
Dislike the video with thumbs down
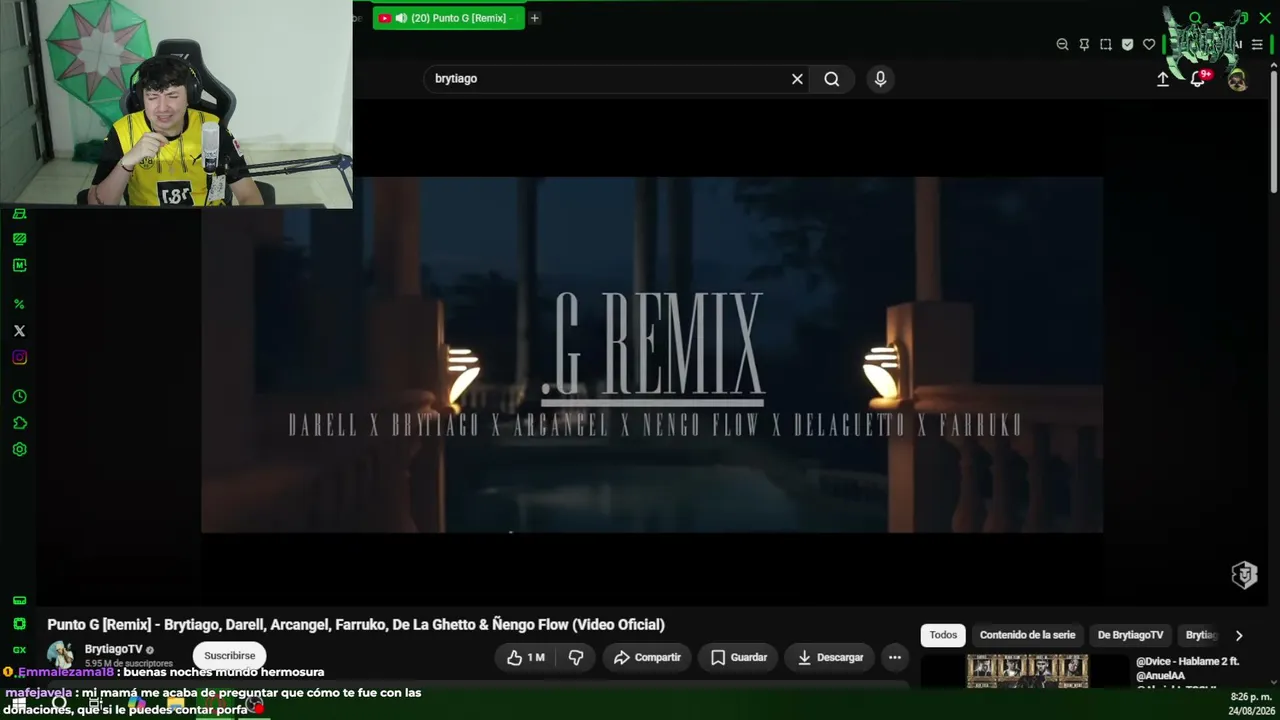tap(576, 657)
